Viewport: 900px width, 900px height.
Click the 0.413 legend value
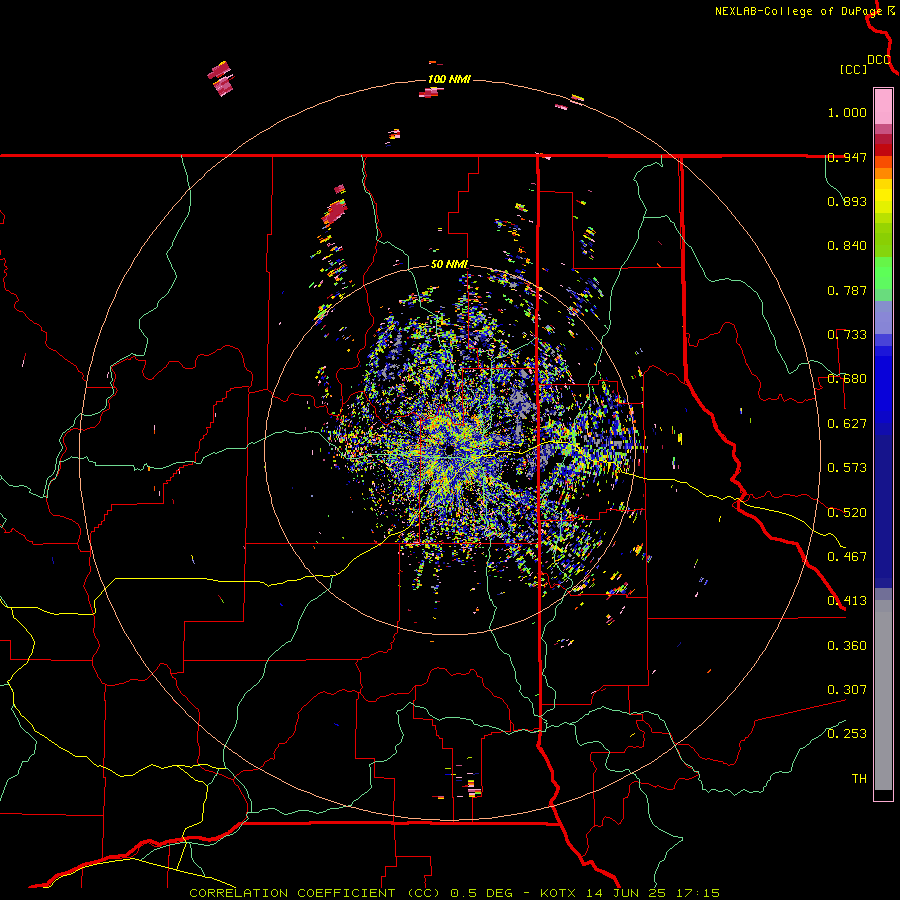click(x=847, y=601)
